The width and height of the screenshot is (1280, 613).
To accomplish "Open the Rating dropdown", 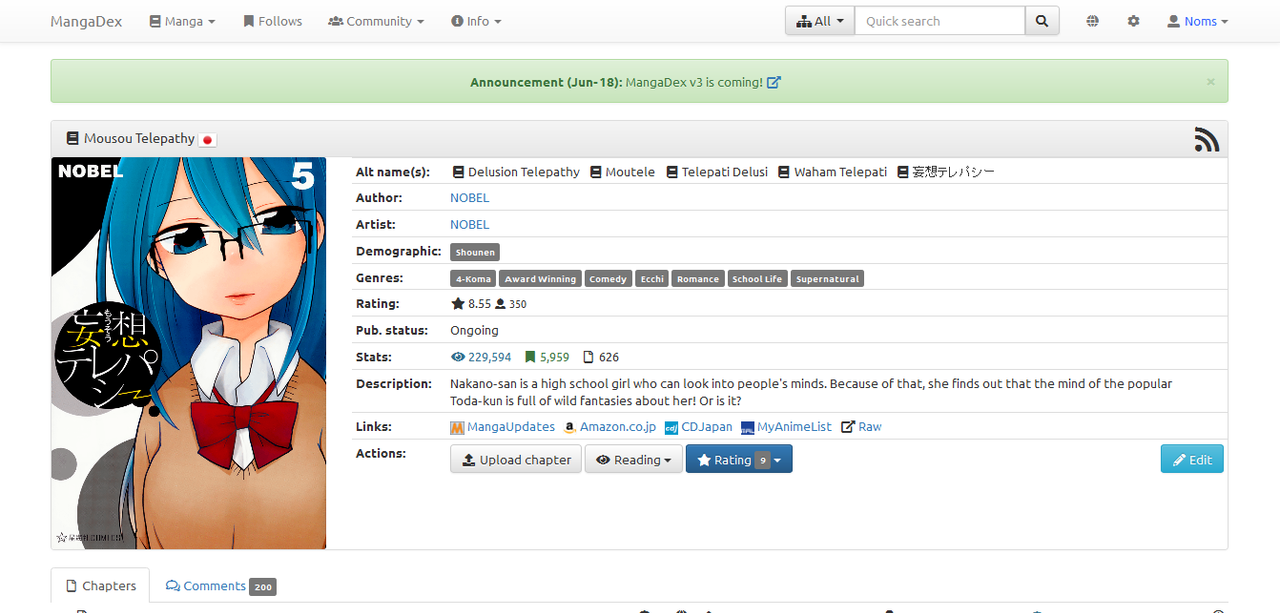I will point(739,460).
